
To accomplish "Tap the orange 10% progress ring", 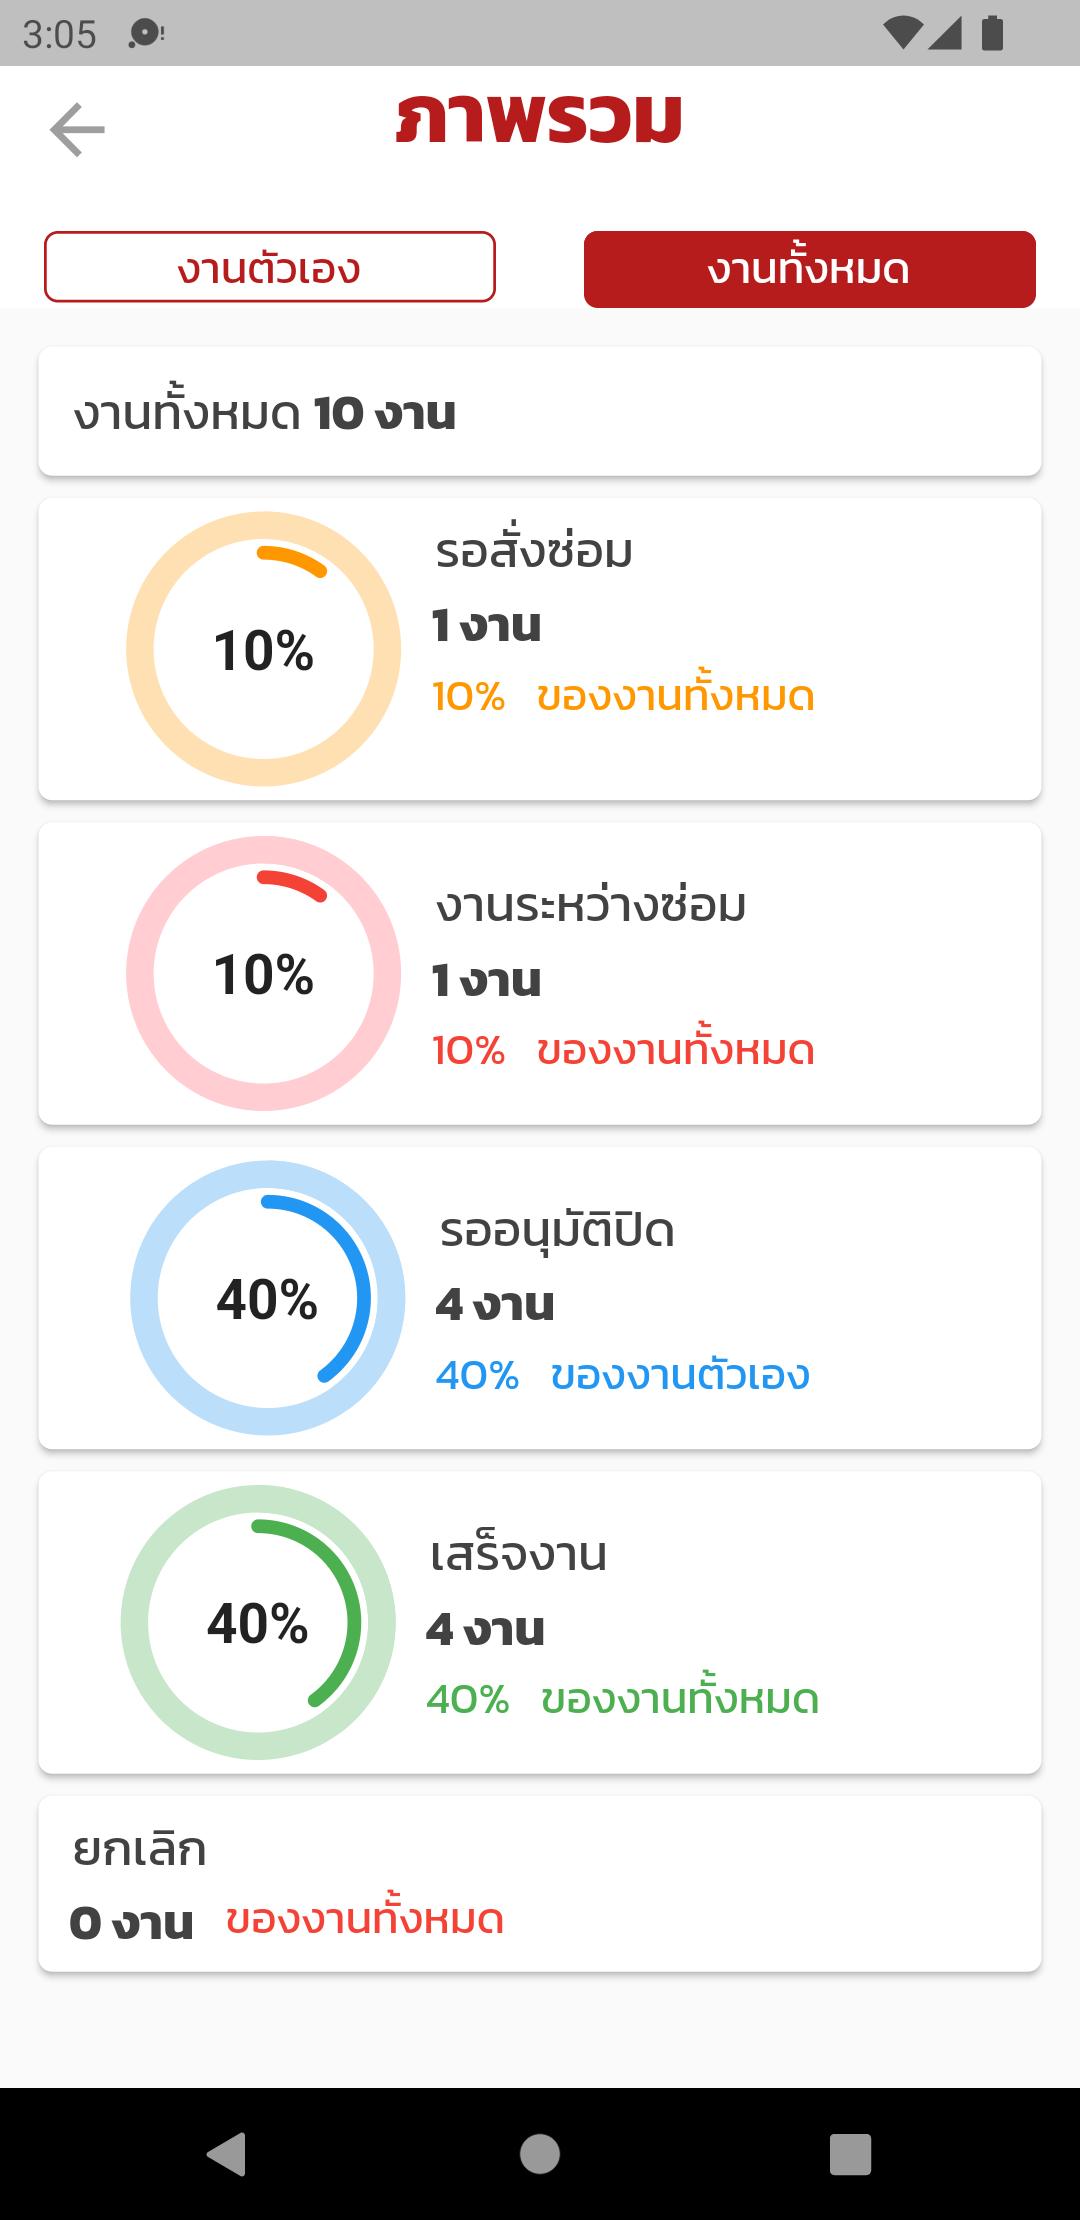I will [x=264, y=649].
